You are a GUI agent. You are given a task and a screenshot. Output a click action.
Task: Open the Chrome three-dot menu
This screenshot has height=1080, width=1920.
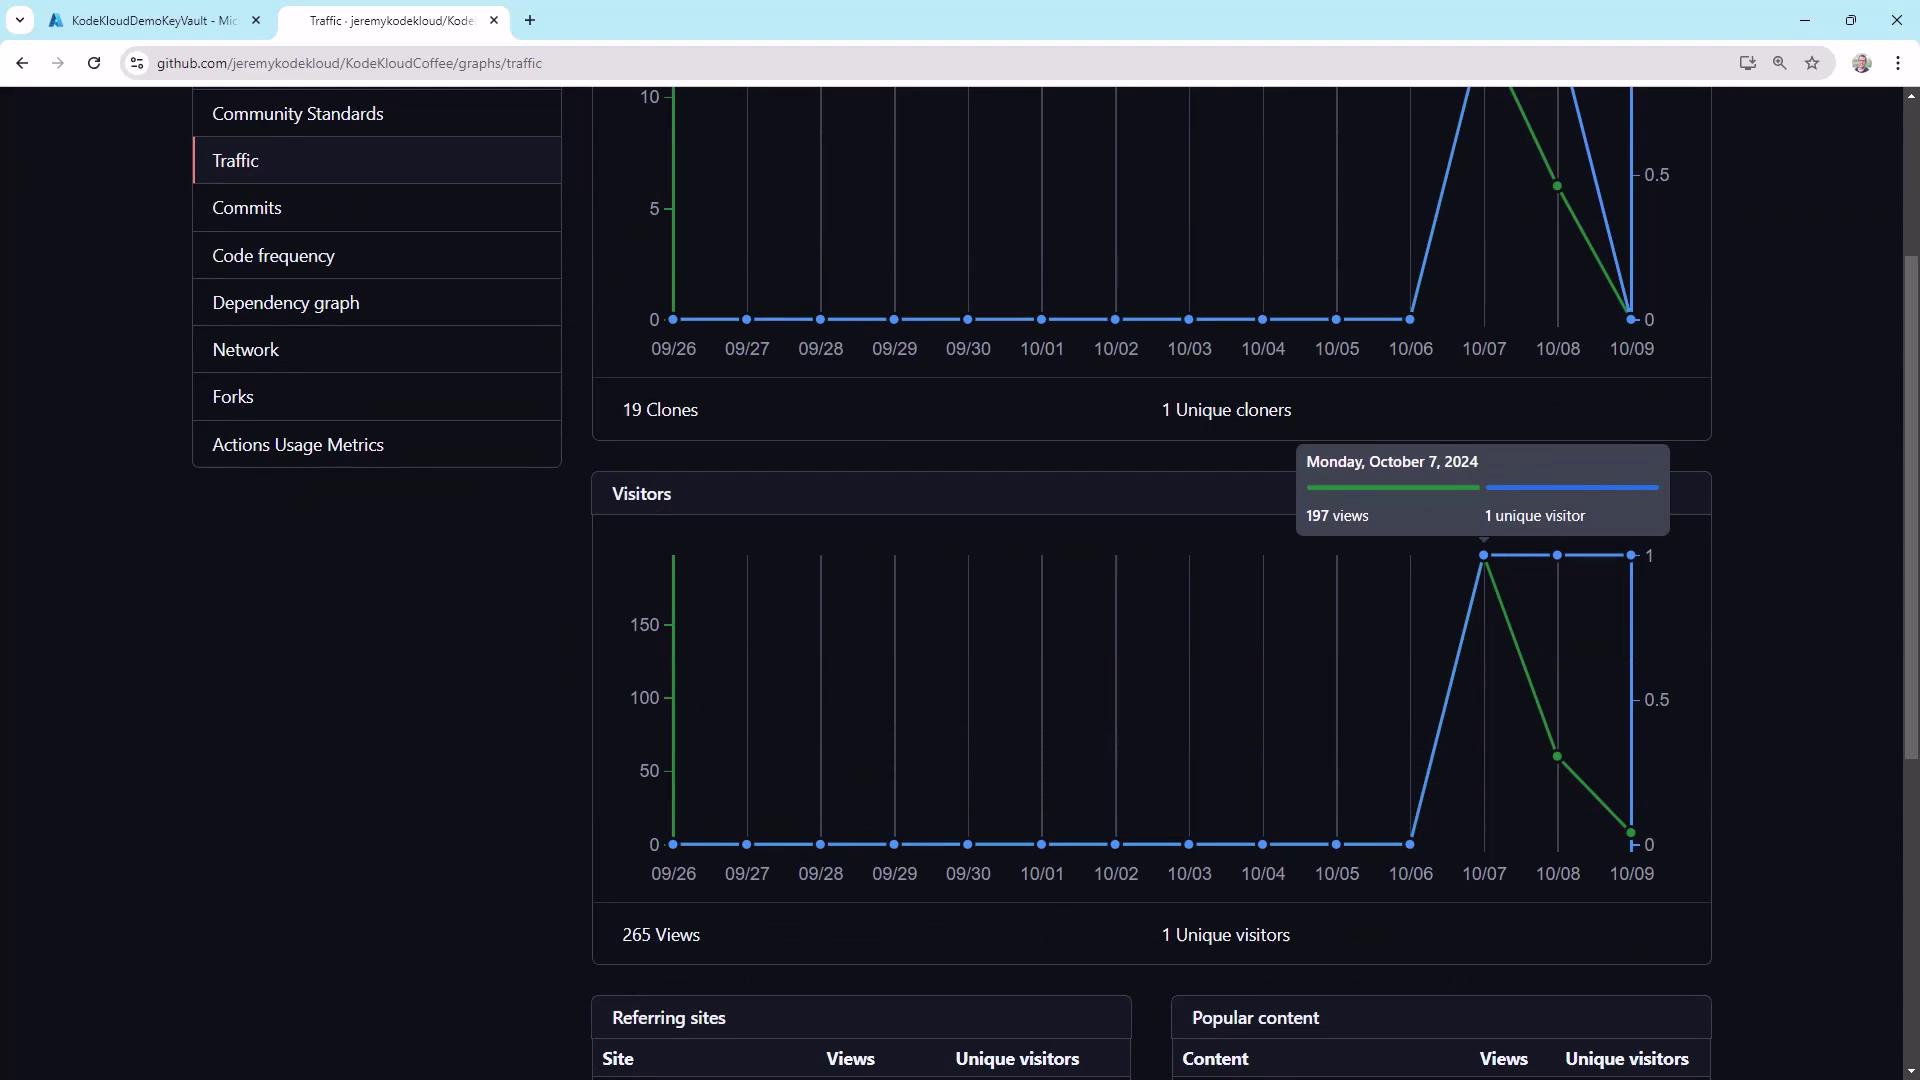click(x=1898, y=63)
